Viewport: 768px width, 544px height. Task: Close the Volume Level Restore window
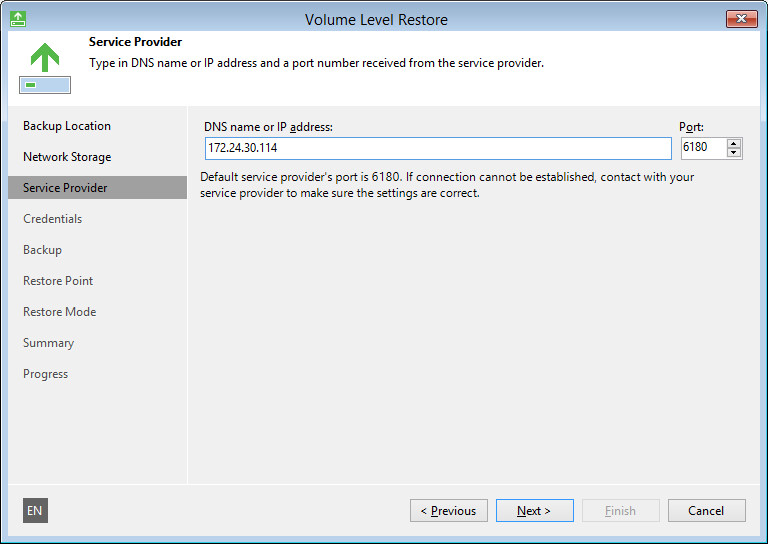click(x=741, y=19)
